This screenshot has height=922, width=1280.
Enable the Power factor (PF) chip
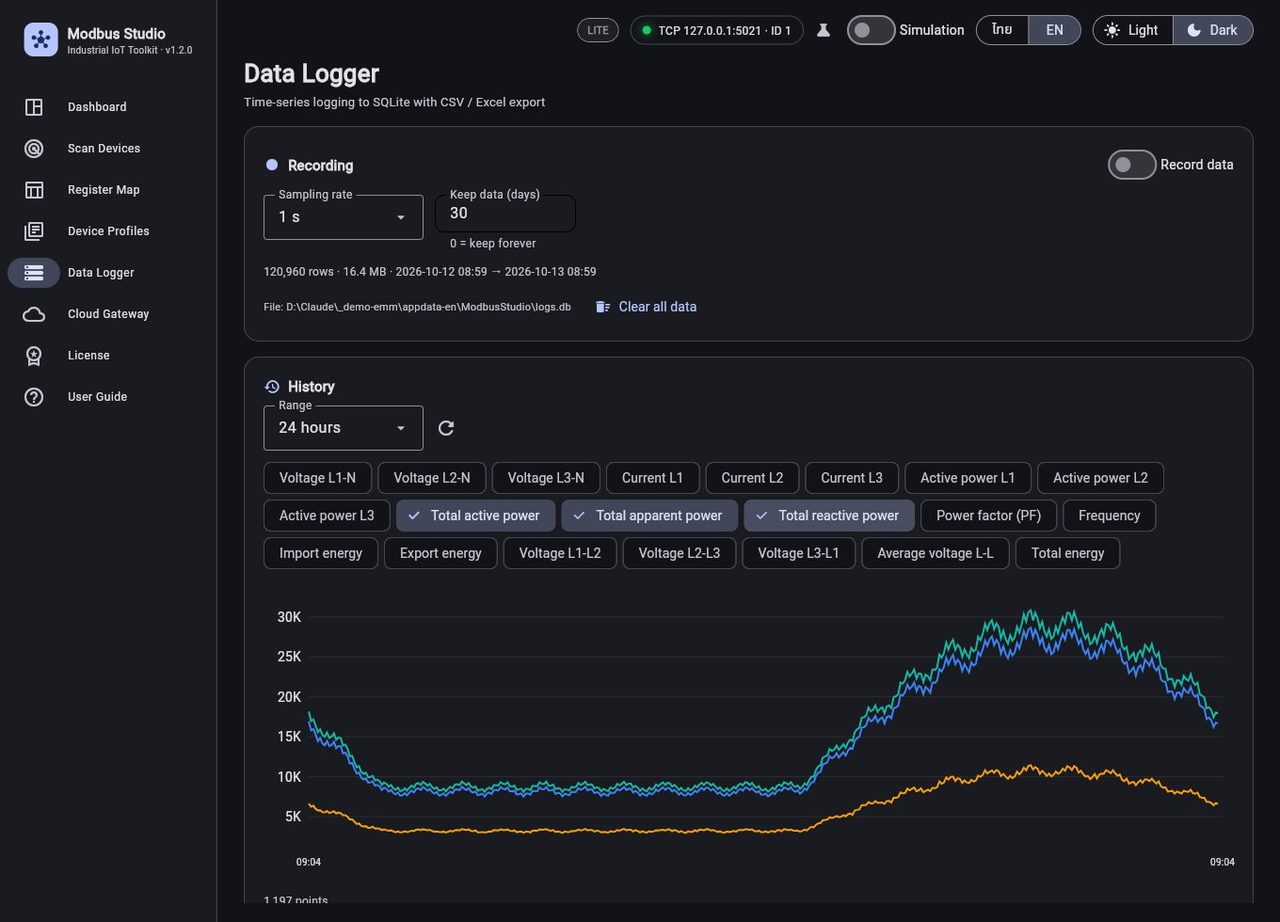(988, 516)
